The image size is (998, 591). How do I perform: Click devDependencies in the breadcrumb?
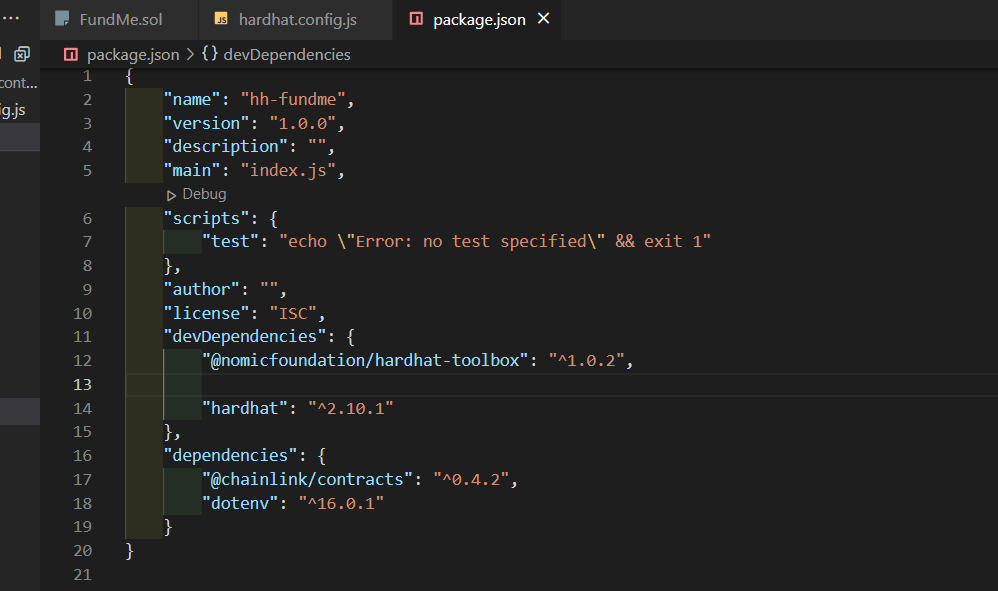point(287,55)
